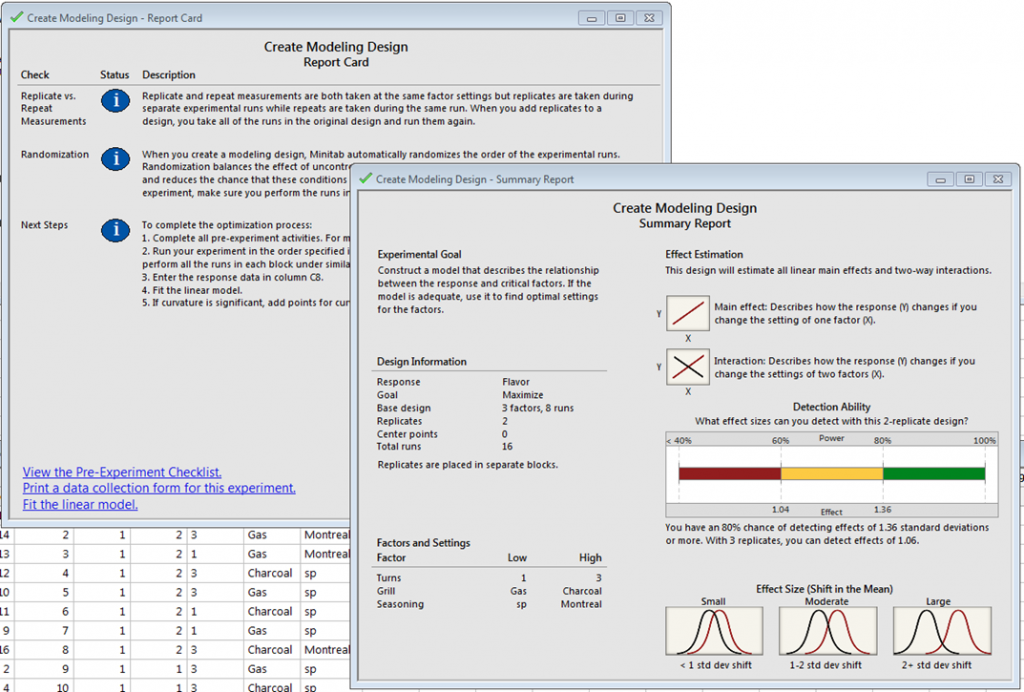Click the Description column header in Report Card
The image size is (1024, 692).
(x=168, y=74)
